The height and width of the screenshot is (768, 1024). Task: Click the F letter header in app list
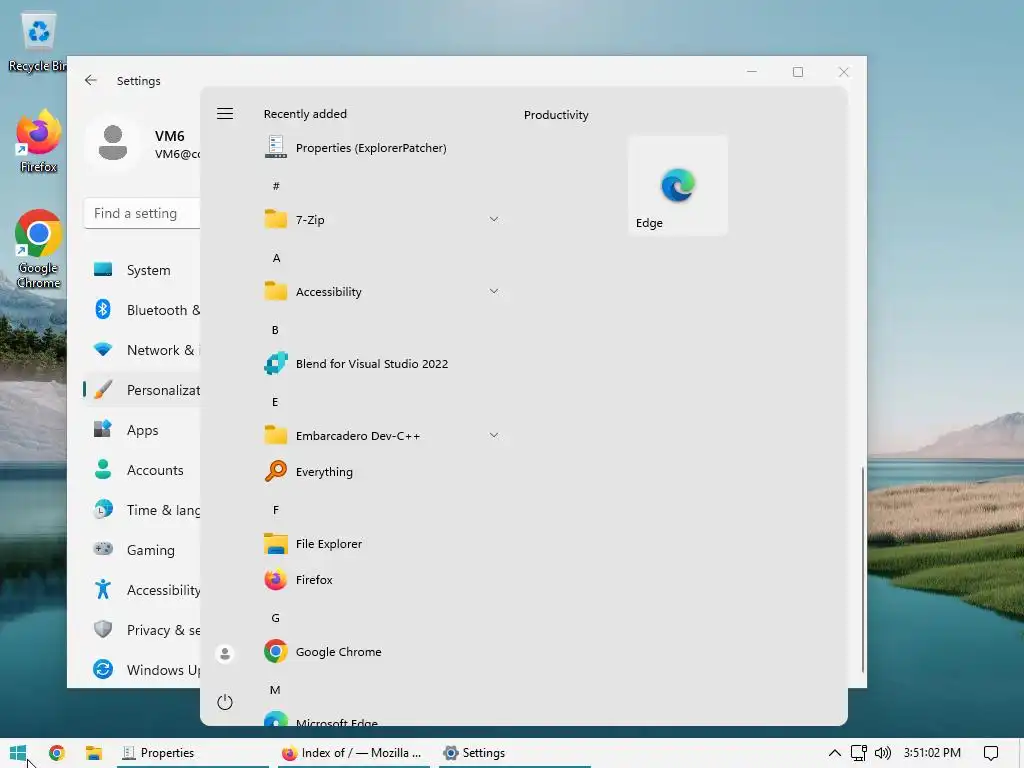tap(276, 510)
